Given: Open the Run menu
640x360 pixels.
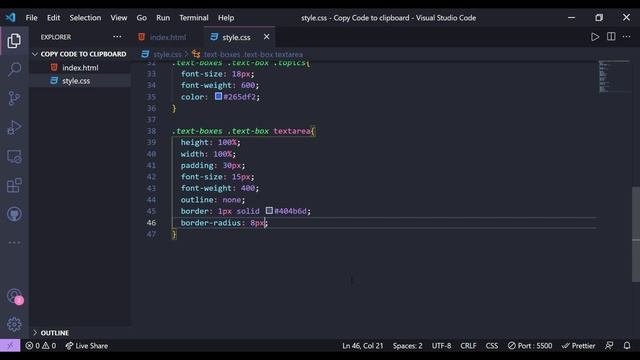Looking at the screenshot, I should [163, 18].
